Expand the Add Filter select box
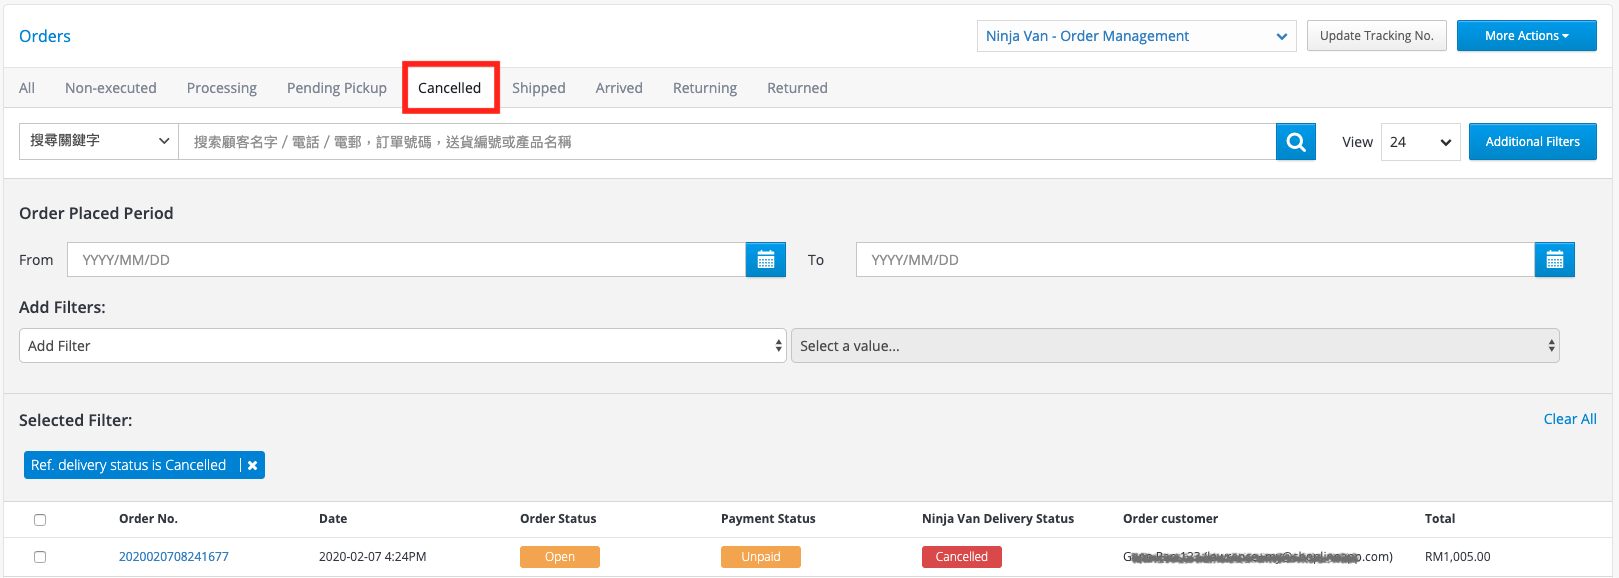 pyautogui.click(x=403, y=346)
